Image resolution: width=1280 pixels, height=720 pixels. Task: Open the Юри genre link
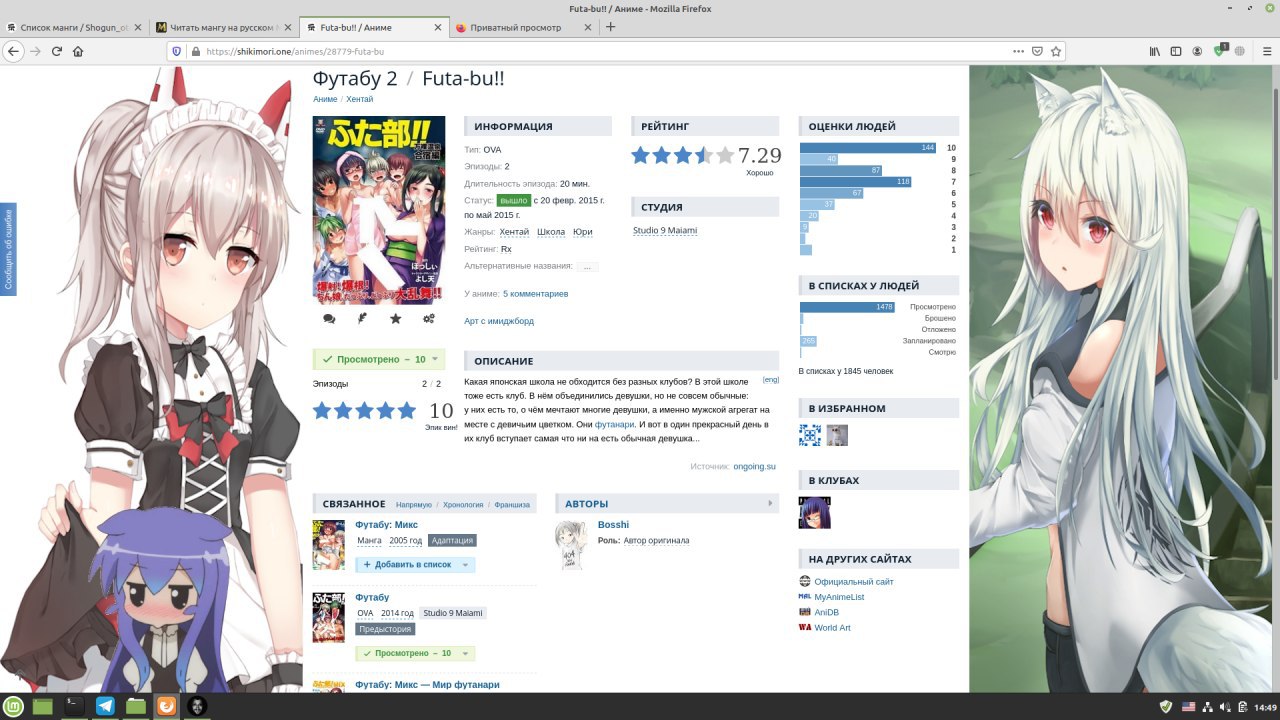[583, 232]
